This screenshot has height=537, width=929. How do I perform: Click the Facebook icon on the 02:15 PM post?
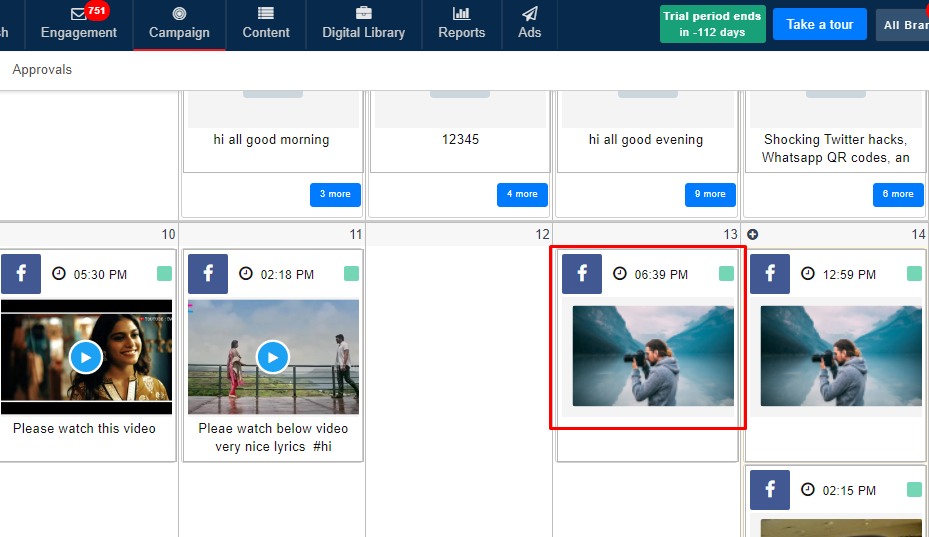770,490
